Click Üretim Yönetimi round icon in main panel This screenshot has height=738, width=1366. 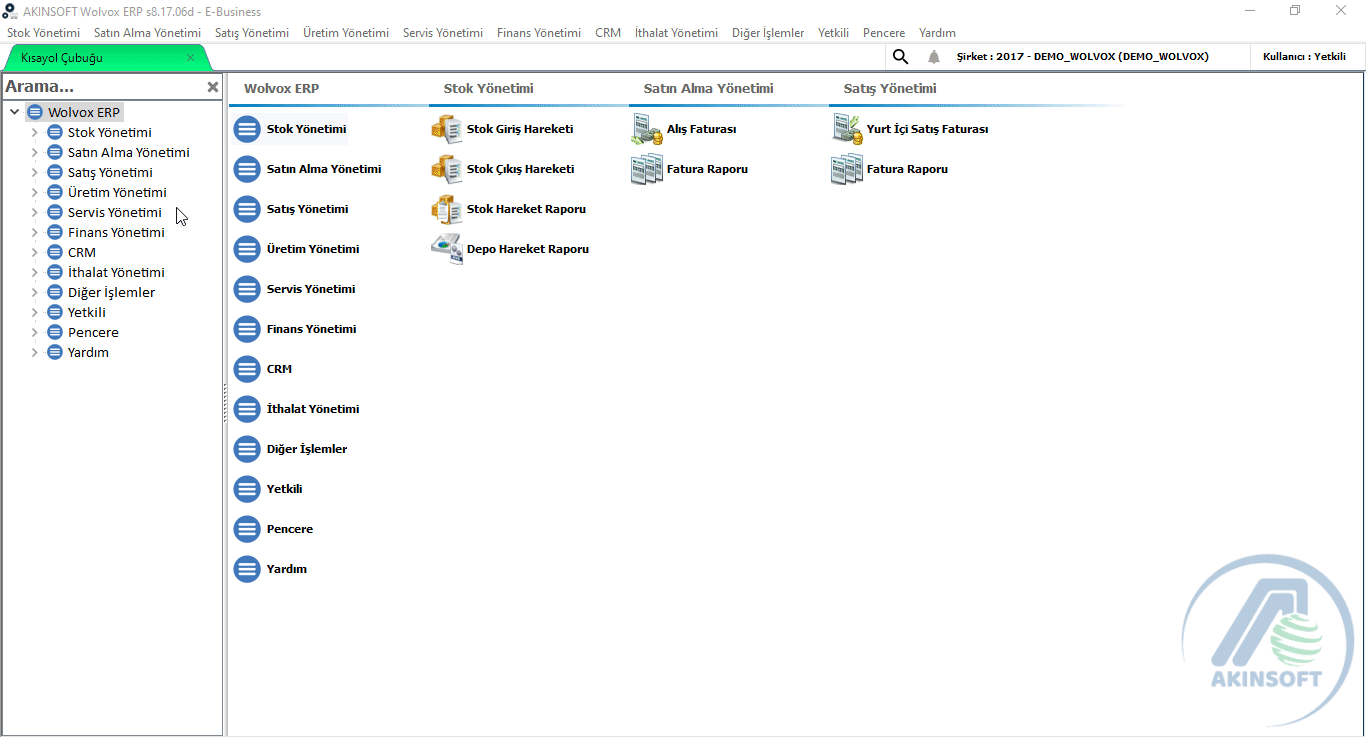[x=247, y=249]
